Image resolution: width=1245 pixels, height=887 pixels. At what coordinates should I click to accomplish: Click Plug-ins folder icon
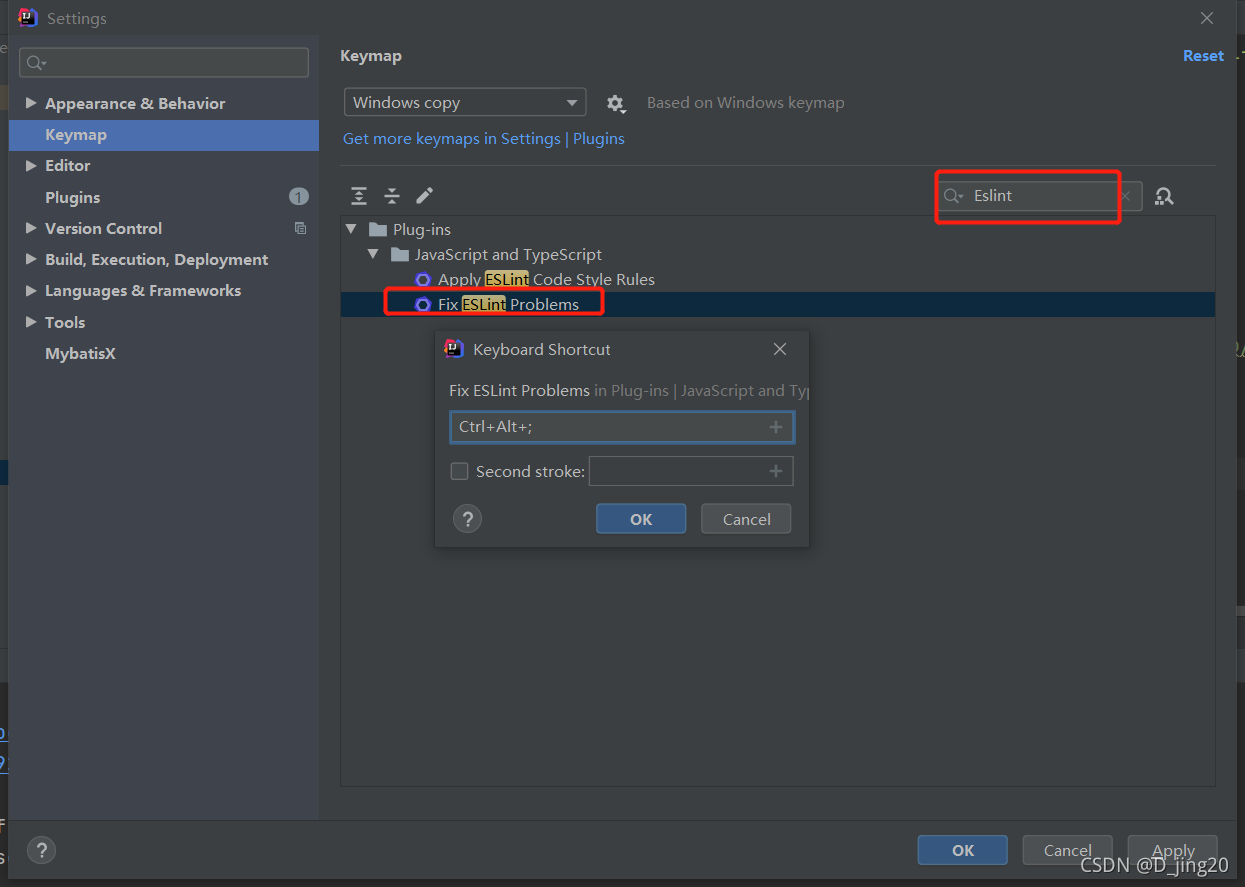click(378, 230)
